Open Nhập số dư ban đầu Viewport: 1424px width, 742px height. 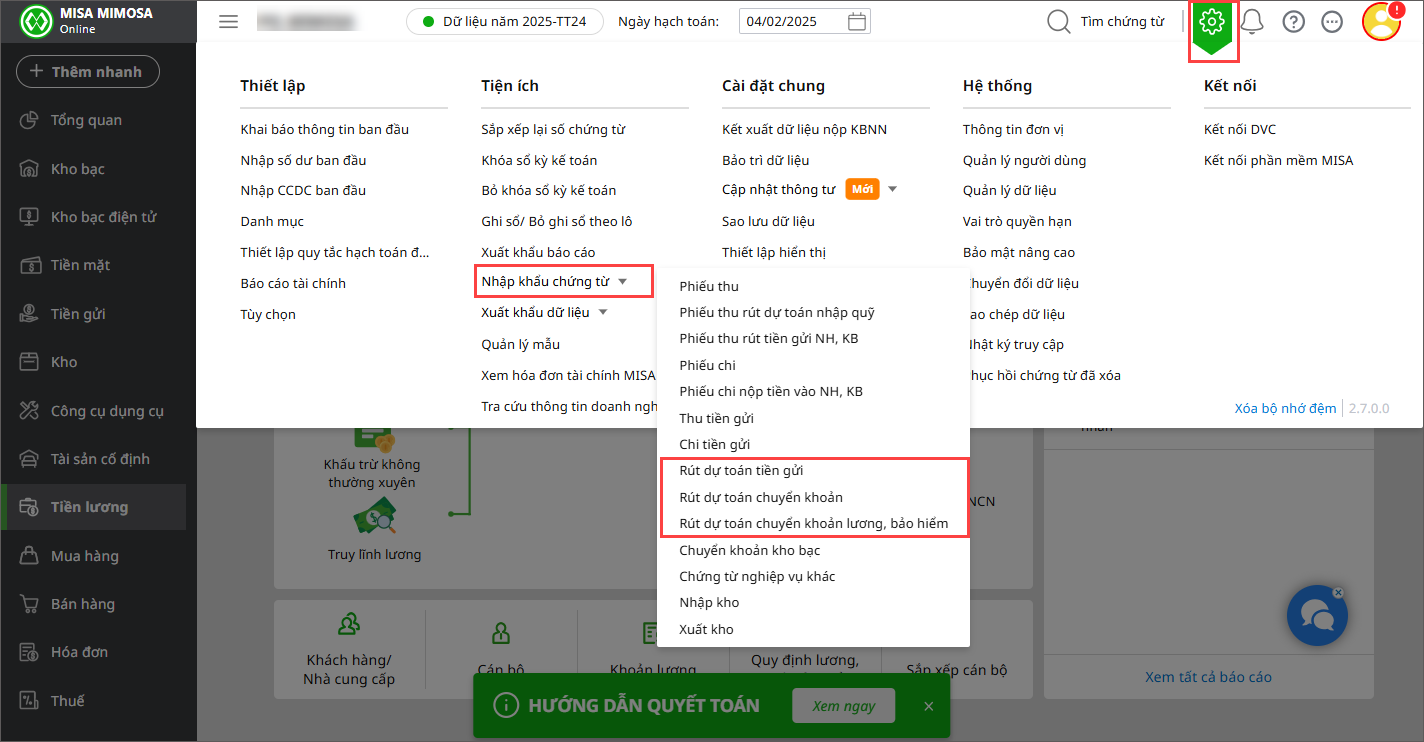[x=304, y=160]
